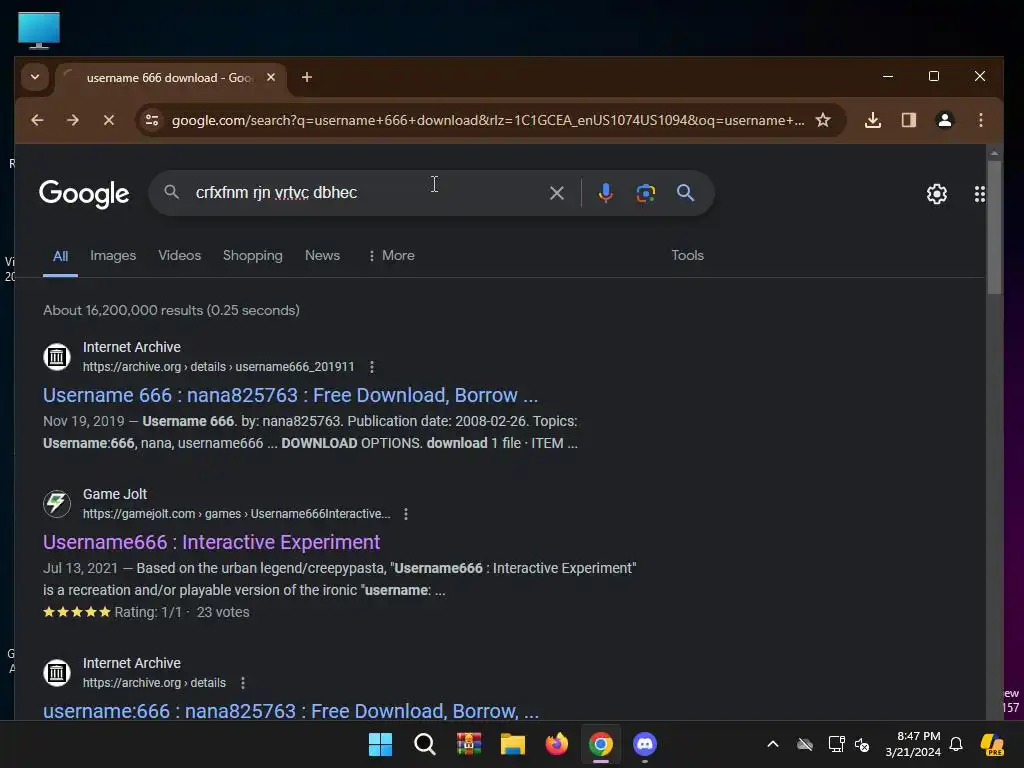
Task: Open notifications bell in taskbar
Action: coord(956,744)
